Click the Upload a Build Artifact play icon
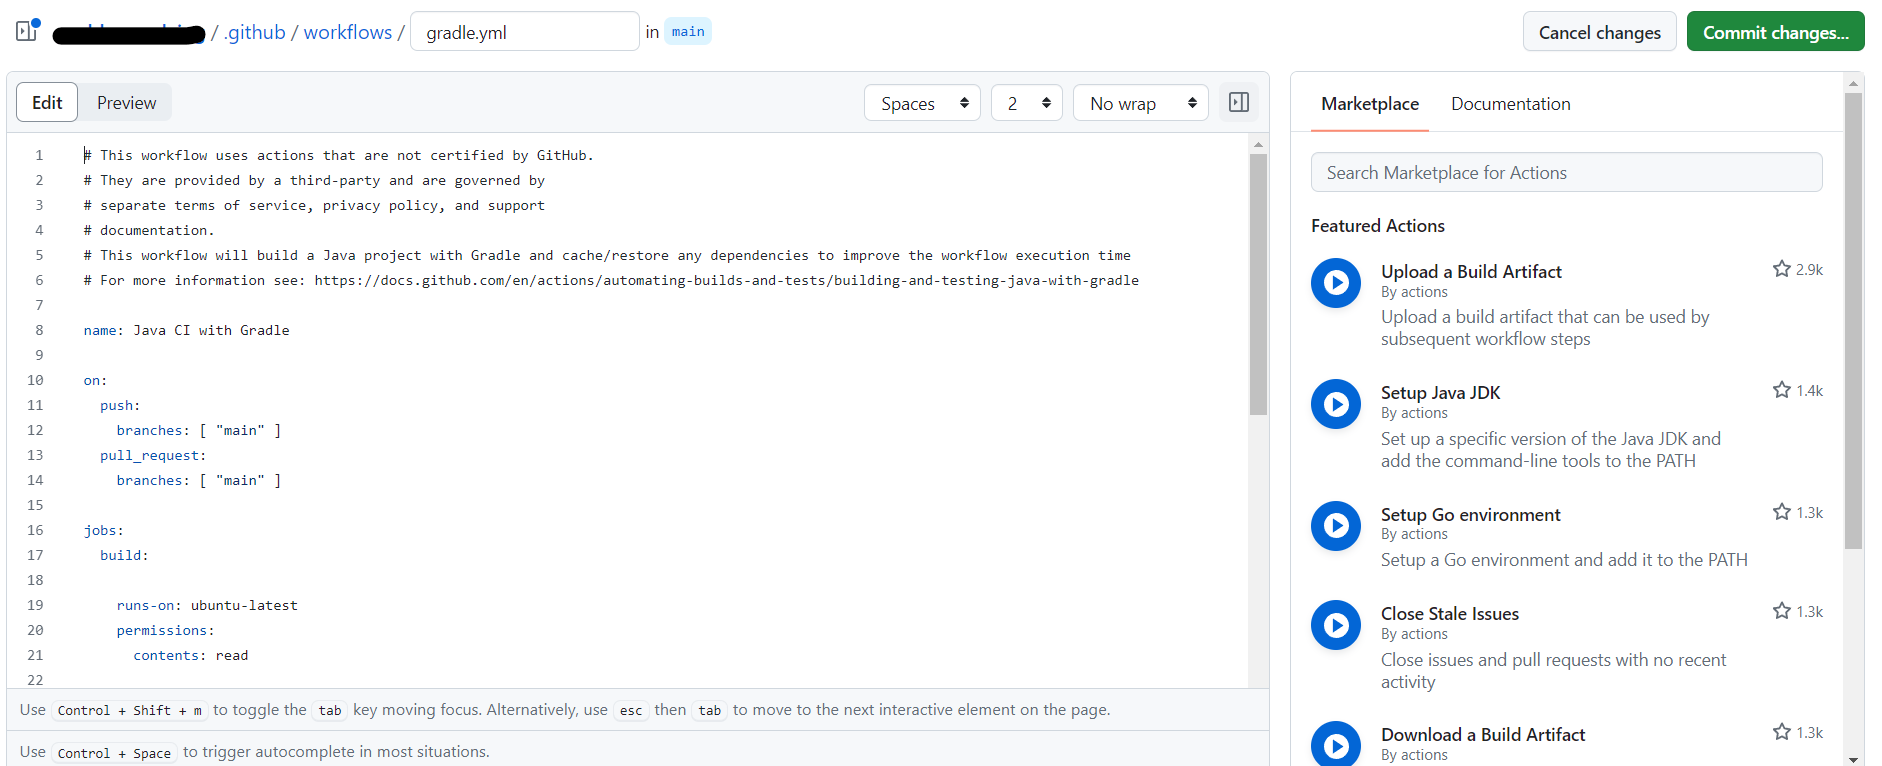This screenshot has width=1882, height=766. pos(1336,283)
